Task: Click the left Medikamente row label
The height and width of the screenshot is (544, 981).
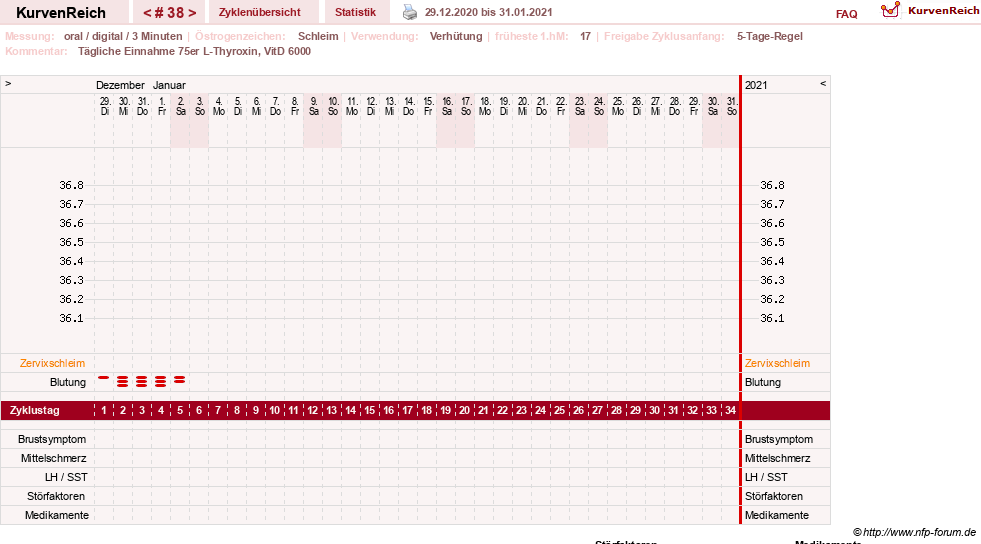Action: coord(57,515)
